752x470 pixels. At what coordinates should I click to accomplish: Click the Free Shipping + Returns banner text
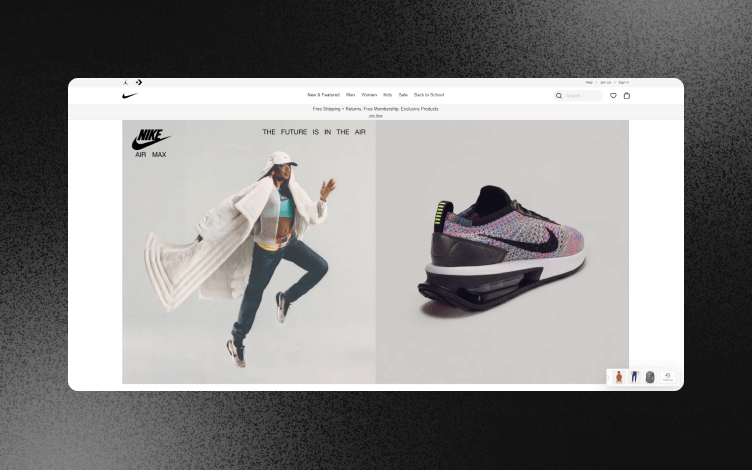pyautogui.click(x=376, y=109)
